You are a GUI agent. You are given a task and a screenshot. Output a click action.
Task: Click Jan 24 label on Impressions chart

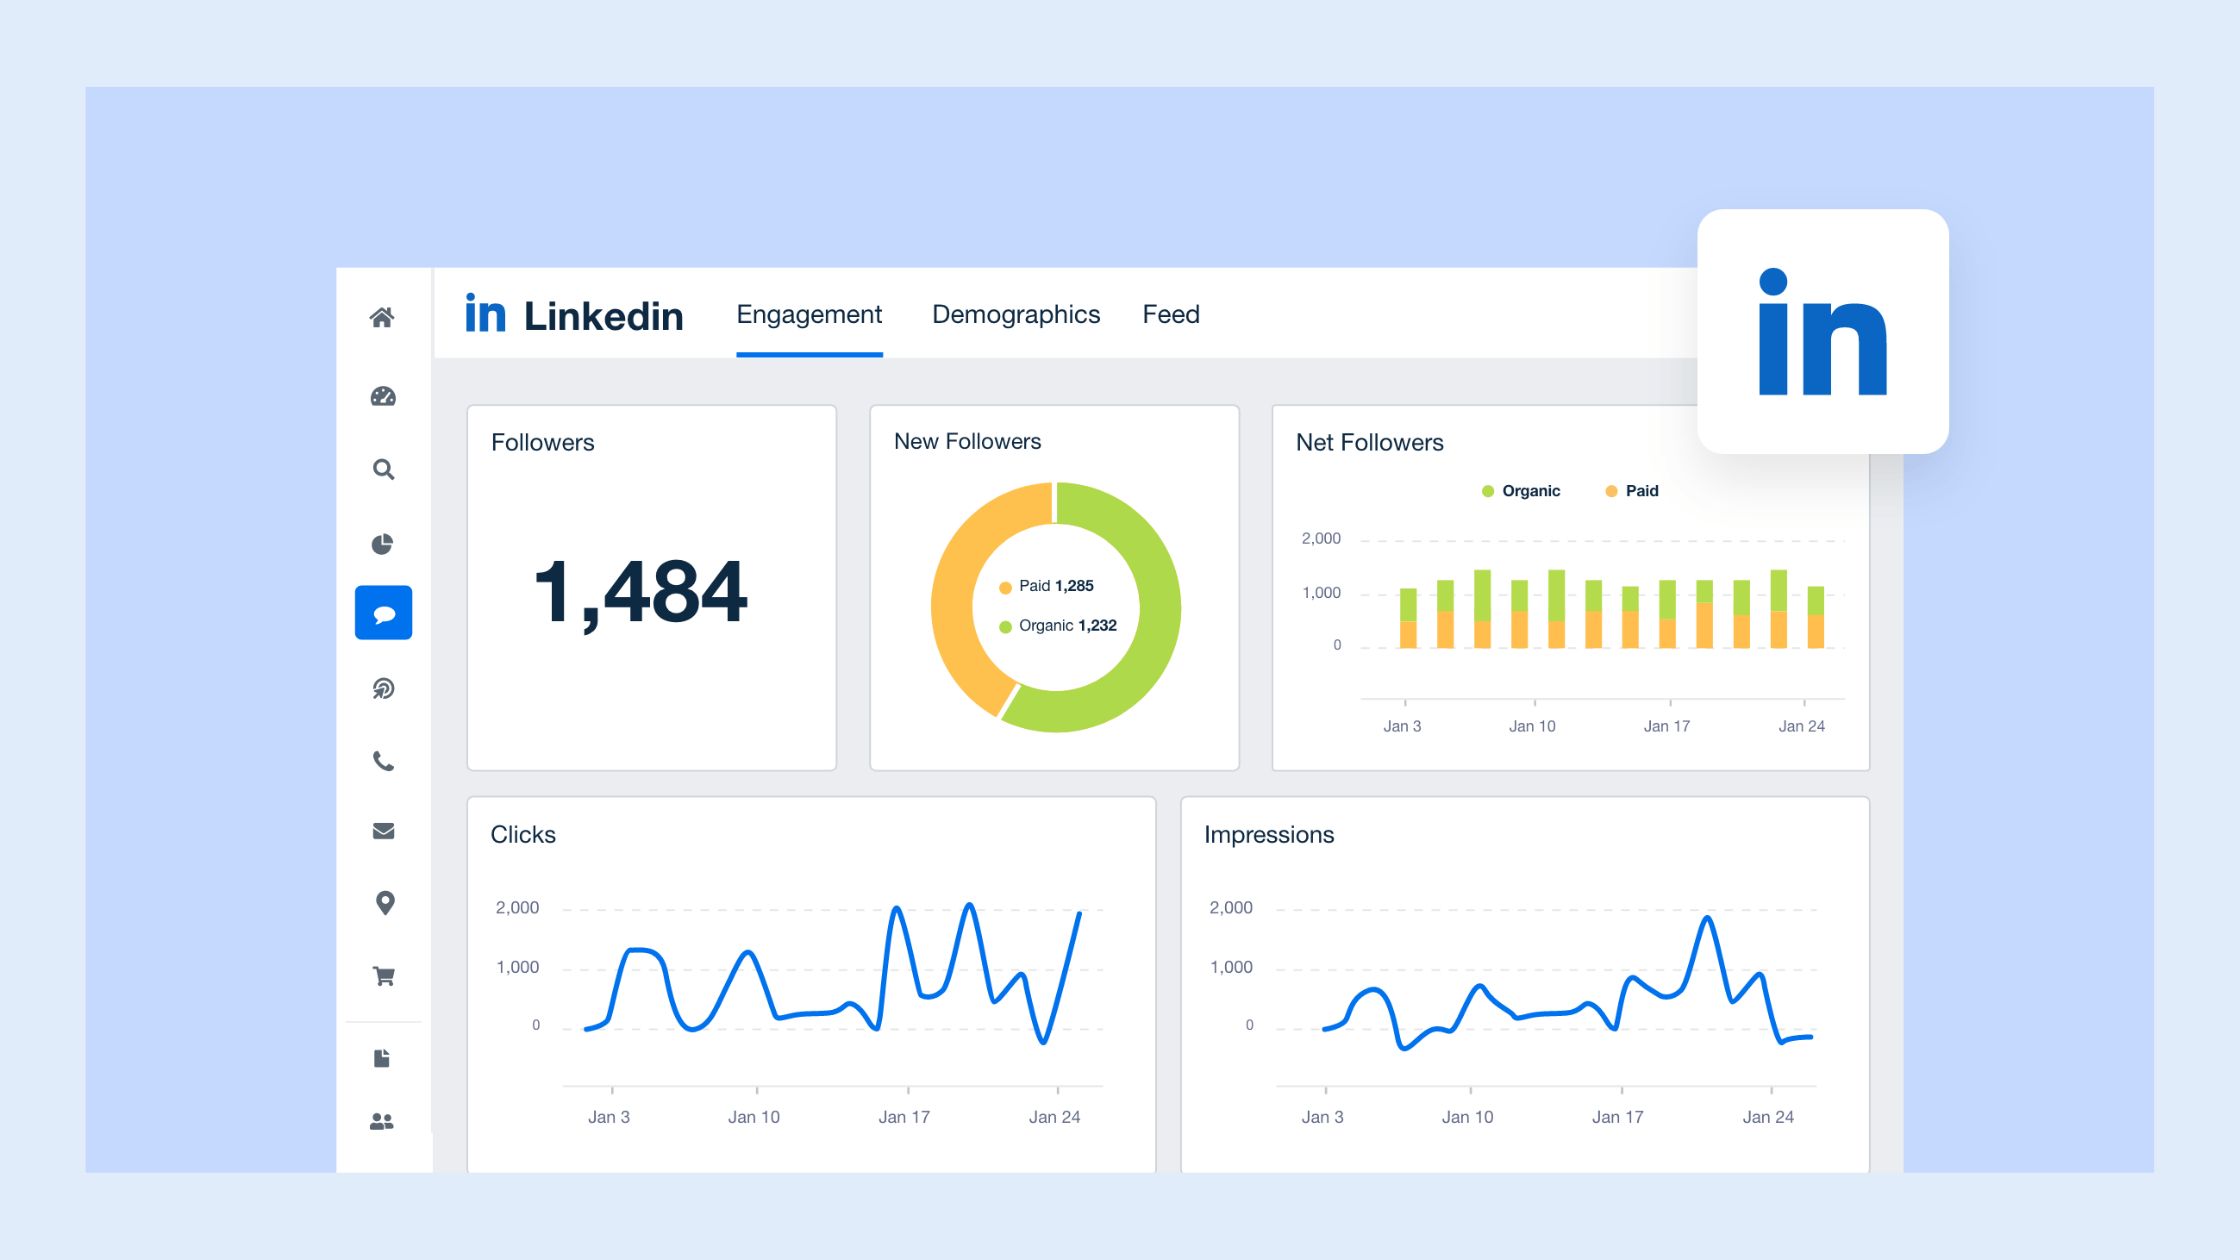tap(1768, 1117)
